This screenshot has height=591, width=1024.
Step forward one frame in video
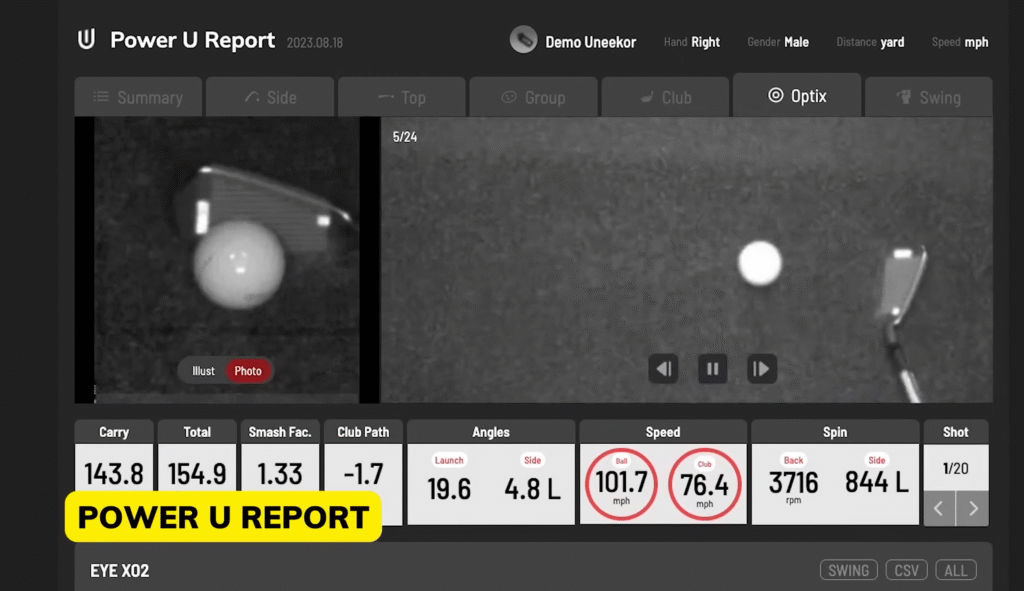(762, 369)
